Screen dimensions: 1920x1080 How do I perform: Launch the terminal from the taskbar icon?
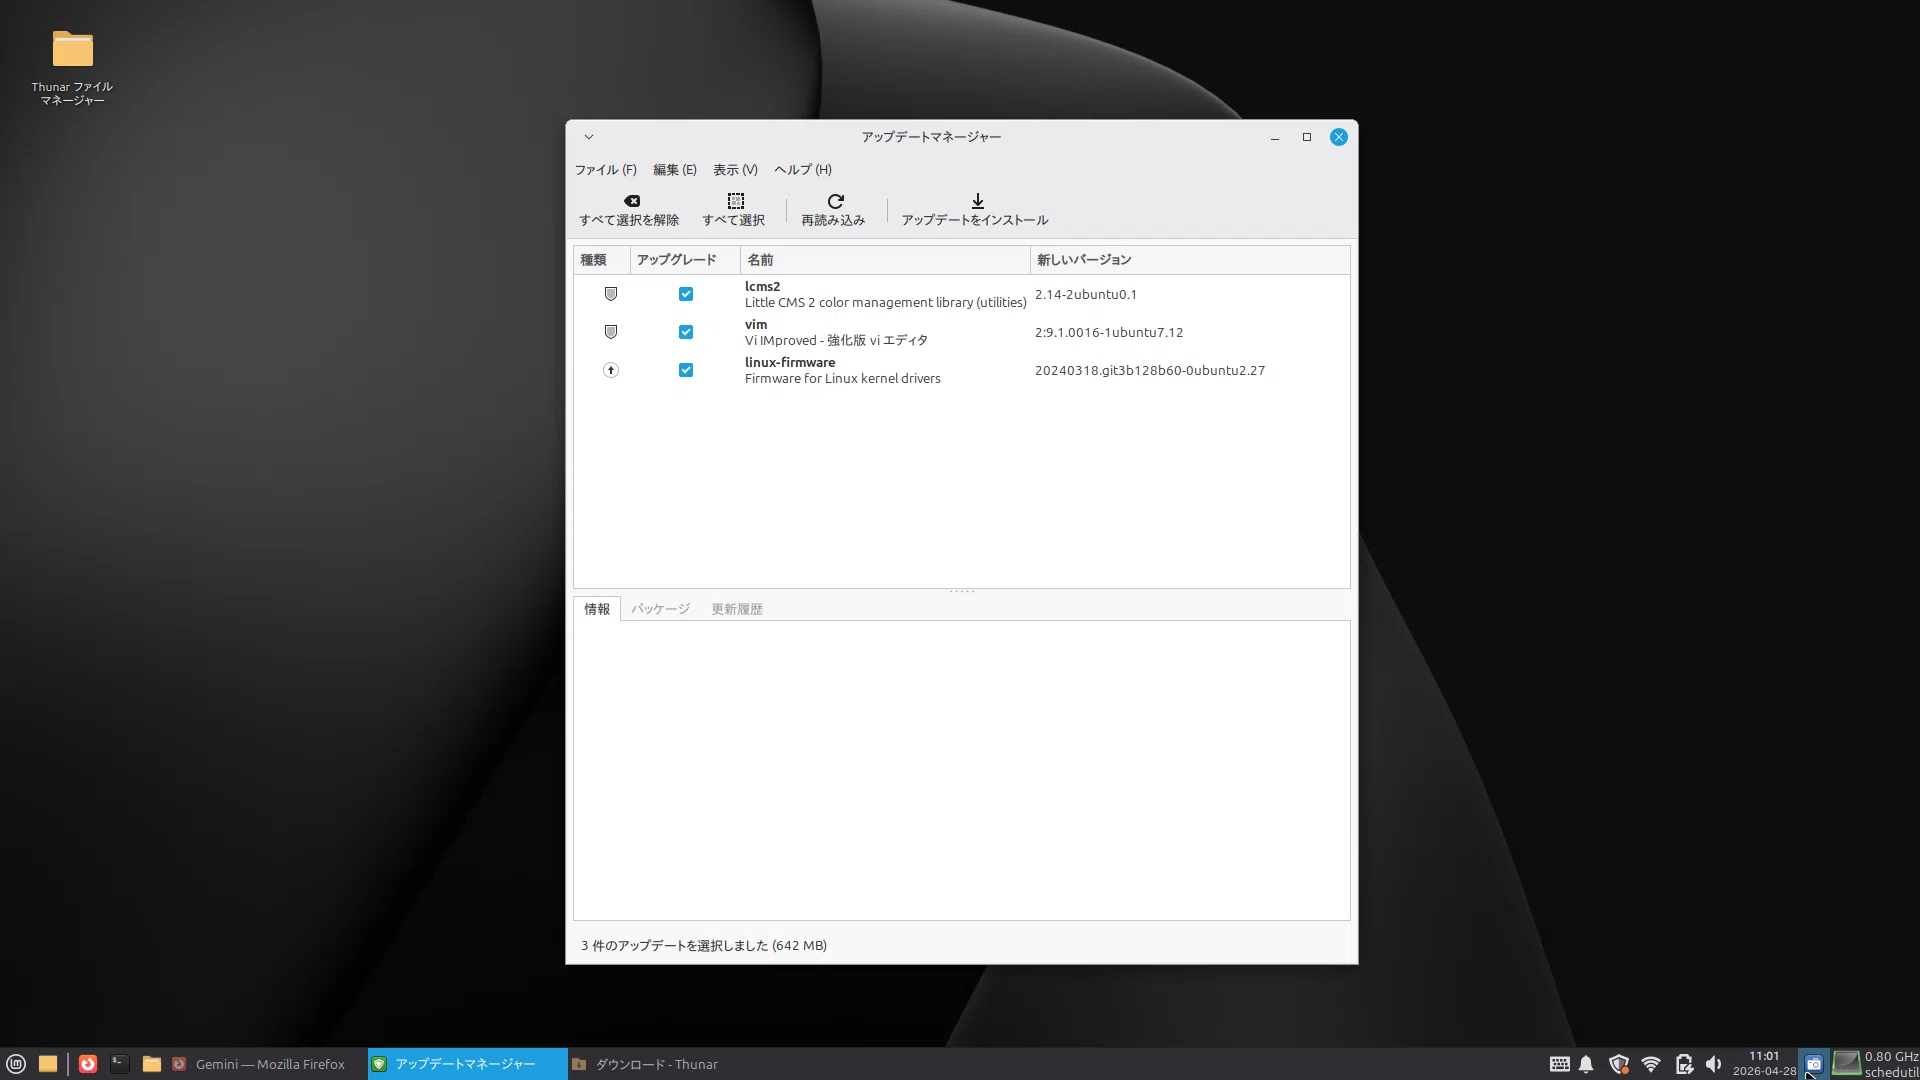(120, 1064)
